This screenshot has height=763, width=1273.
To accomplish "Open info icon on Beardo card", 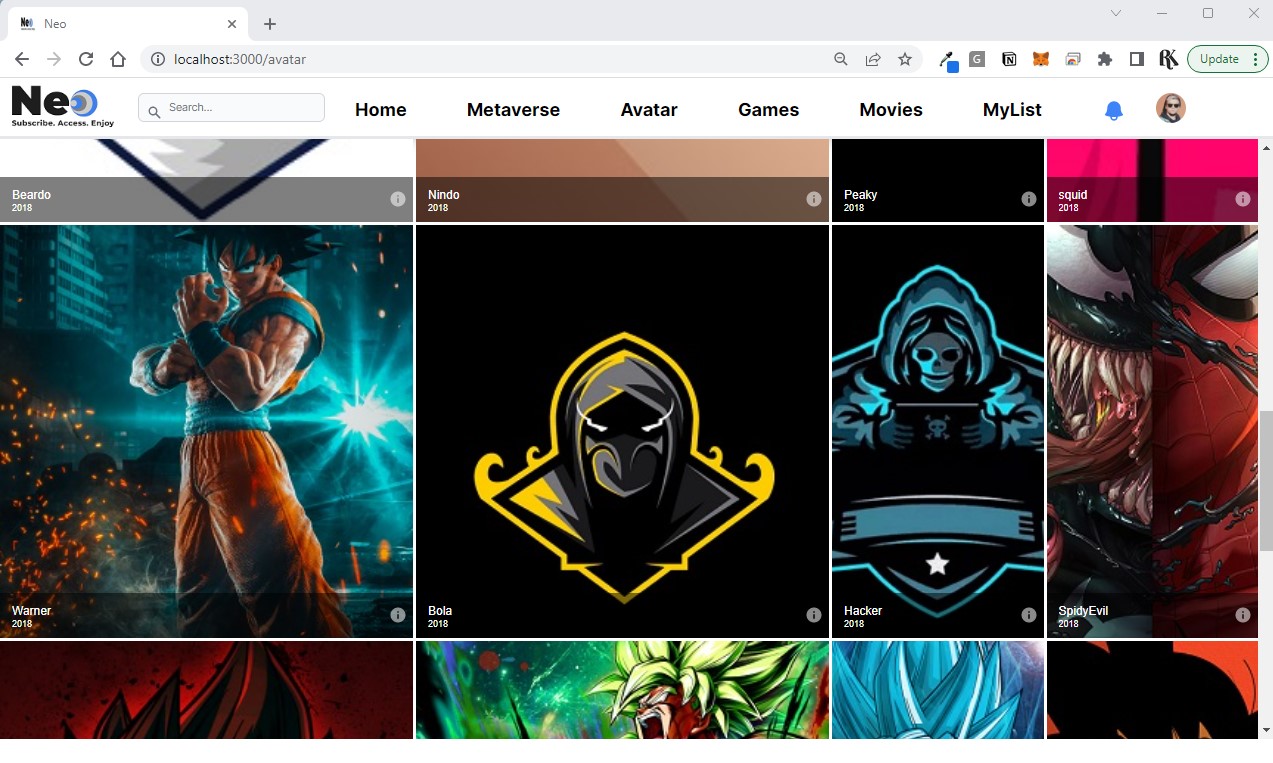I will click(398, 199).
